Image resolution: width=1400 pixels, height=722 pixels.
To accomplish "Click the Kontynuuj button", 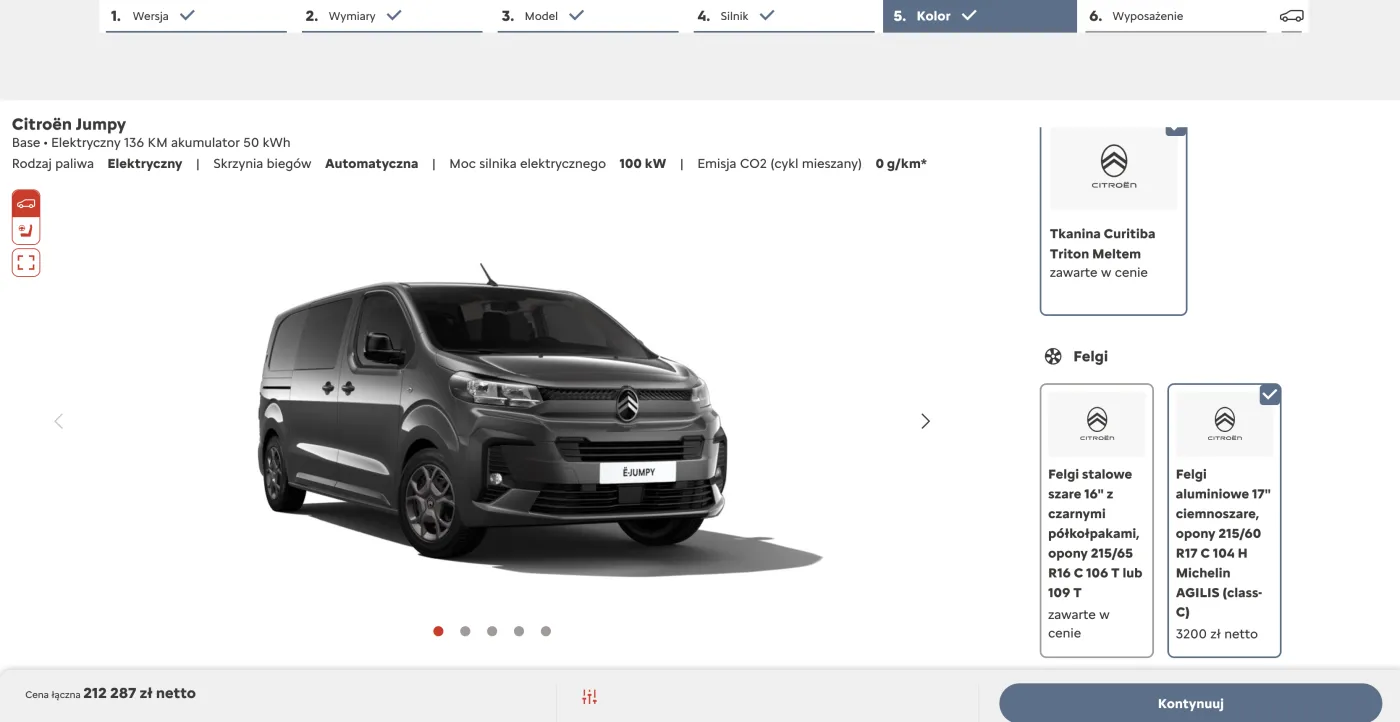I will pos(1190,703).
